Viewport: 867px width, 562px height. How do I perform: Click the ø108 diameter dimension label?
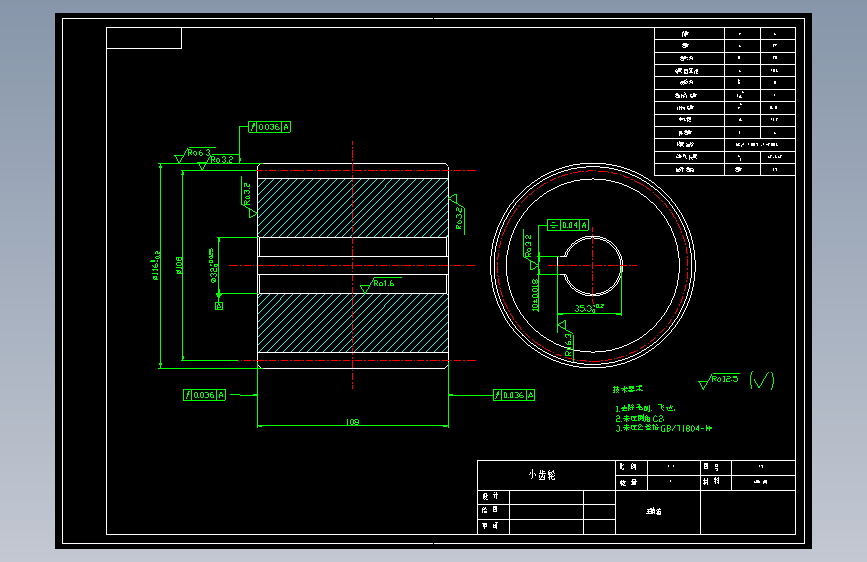[179, 265]
